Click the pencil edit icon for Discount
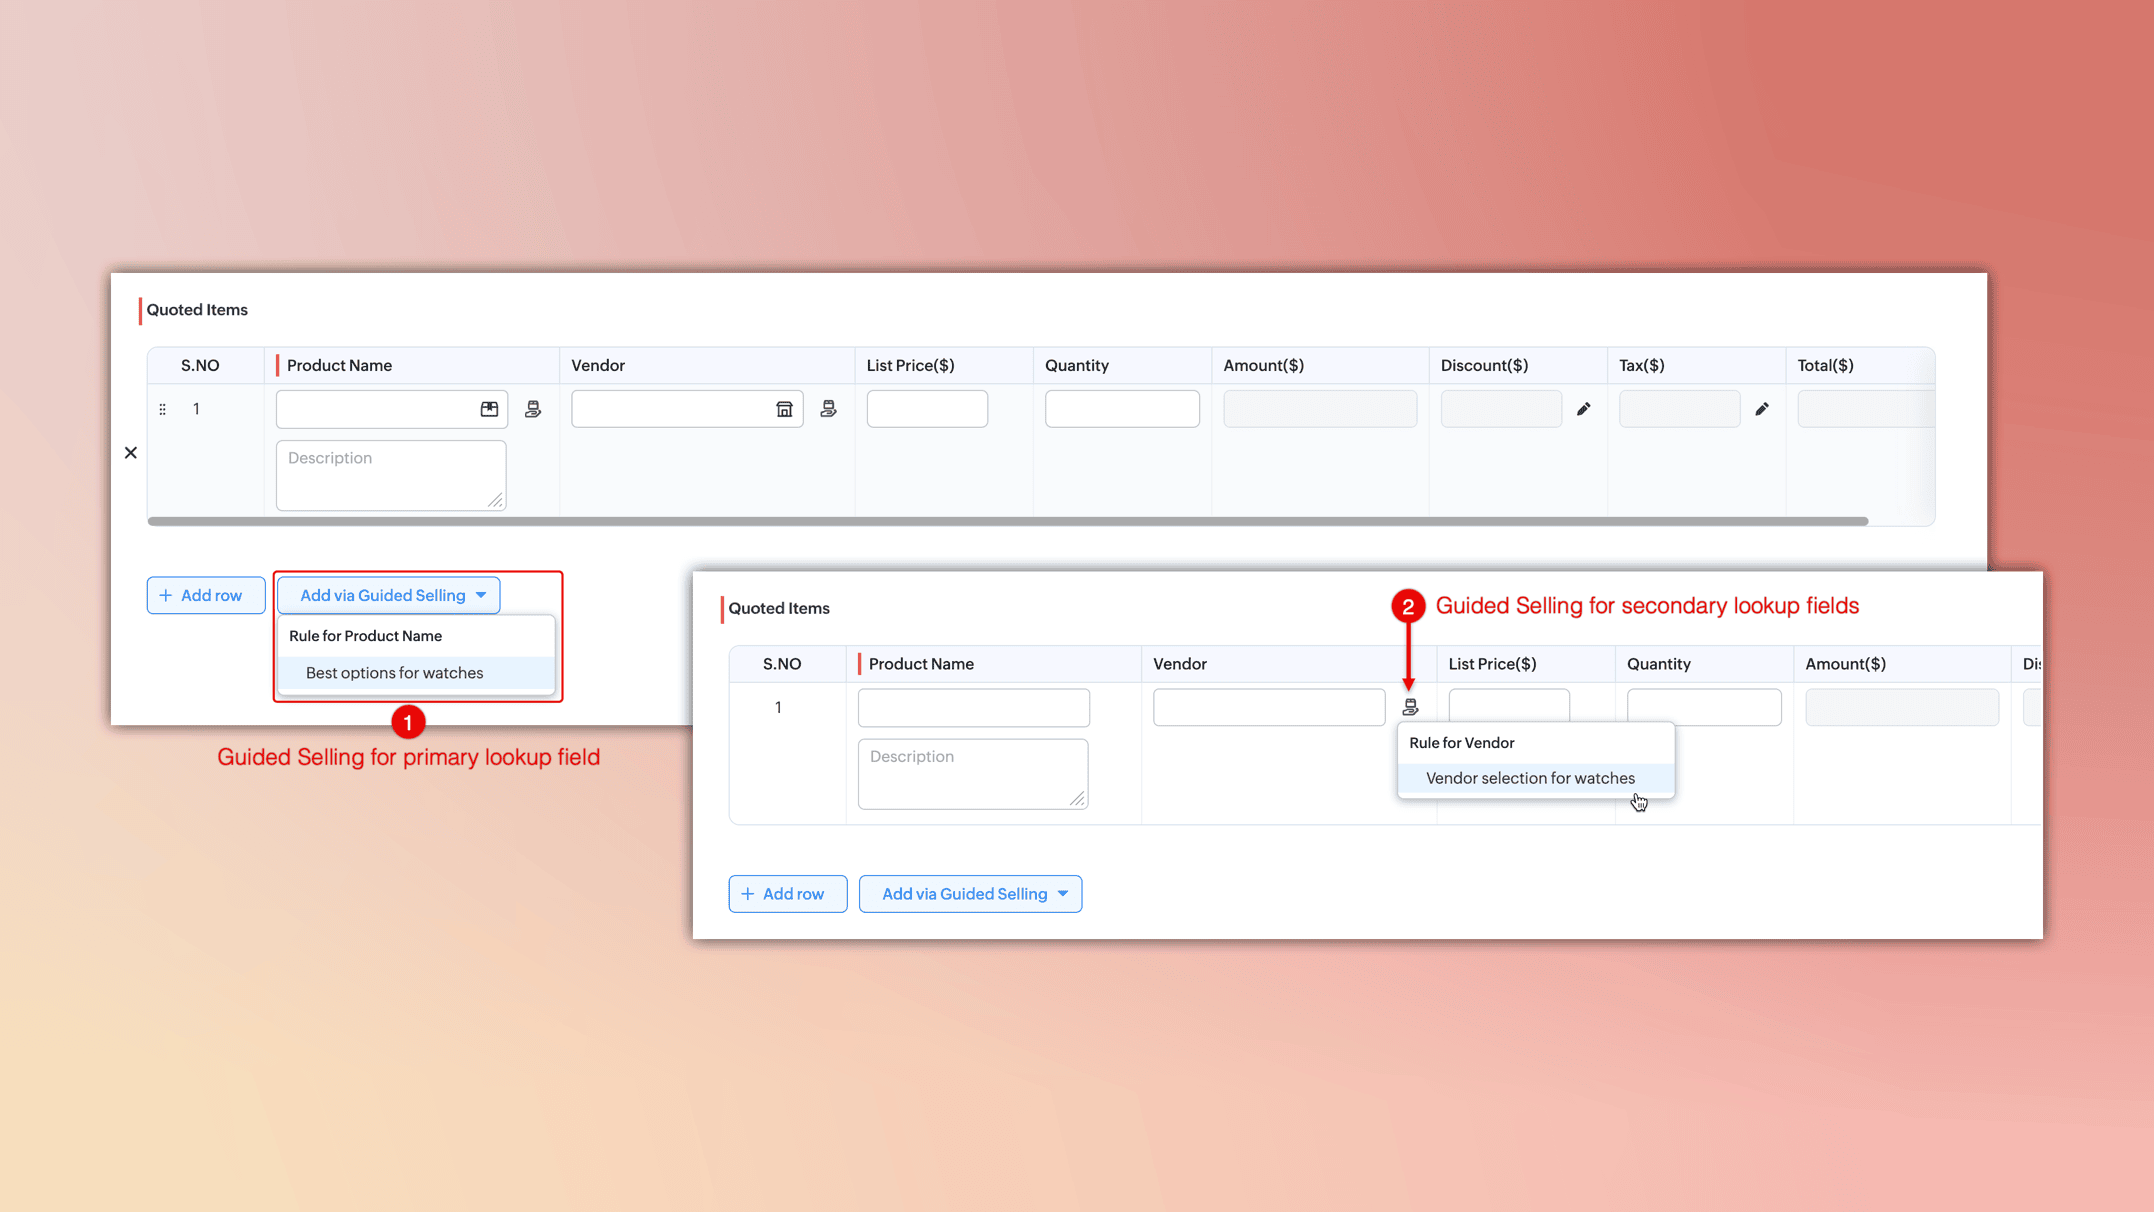The width and height of the screenshot is (2154, 1212). 1584,409
